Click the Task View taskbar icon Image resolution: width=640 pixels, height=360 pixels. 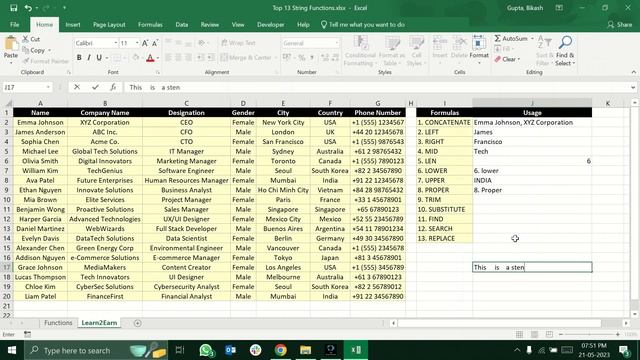click(180, 350)
